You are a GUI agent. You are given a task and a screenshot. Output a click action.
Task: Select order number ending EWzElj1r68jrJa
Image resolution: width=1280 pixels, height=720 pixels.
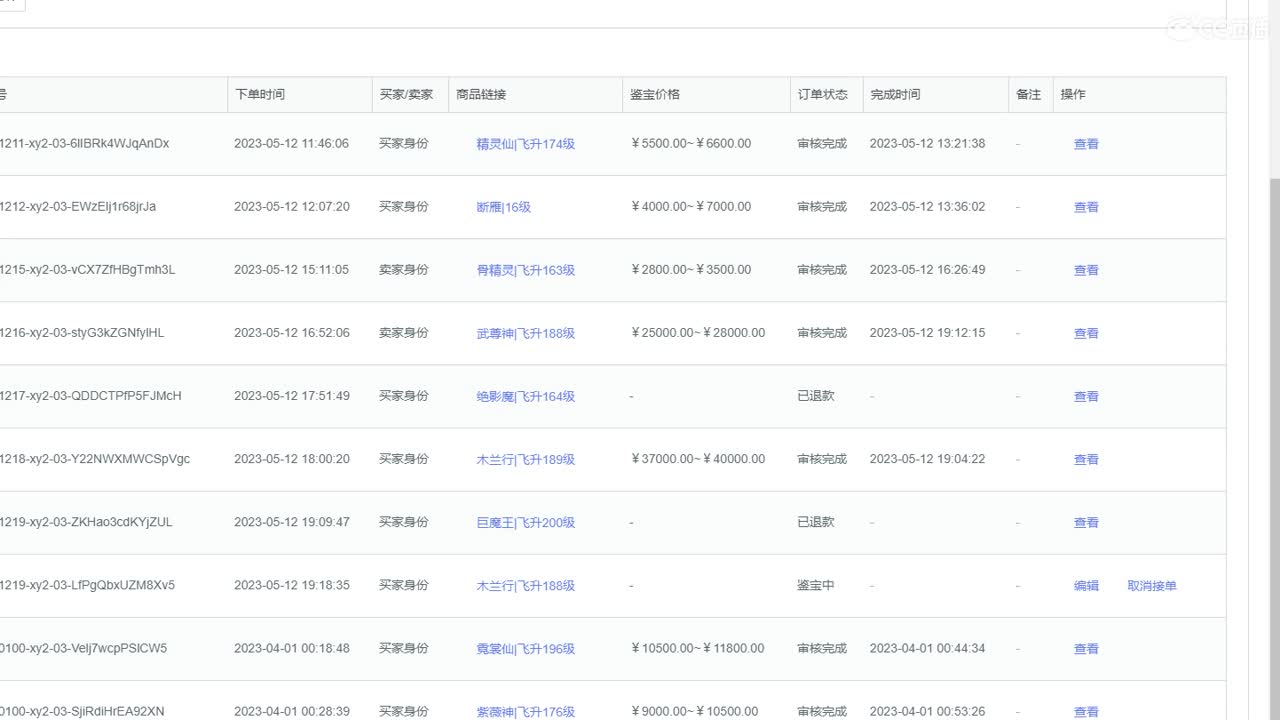pos(78,206)
